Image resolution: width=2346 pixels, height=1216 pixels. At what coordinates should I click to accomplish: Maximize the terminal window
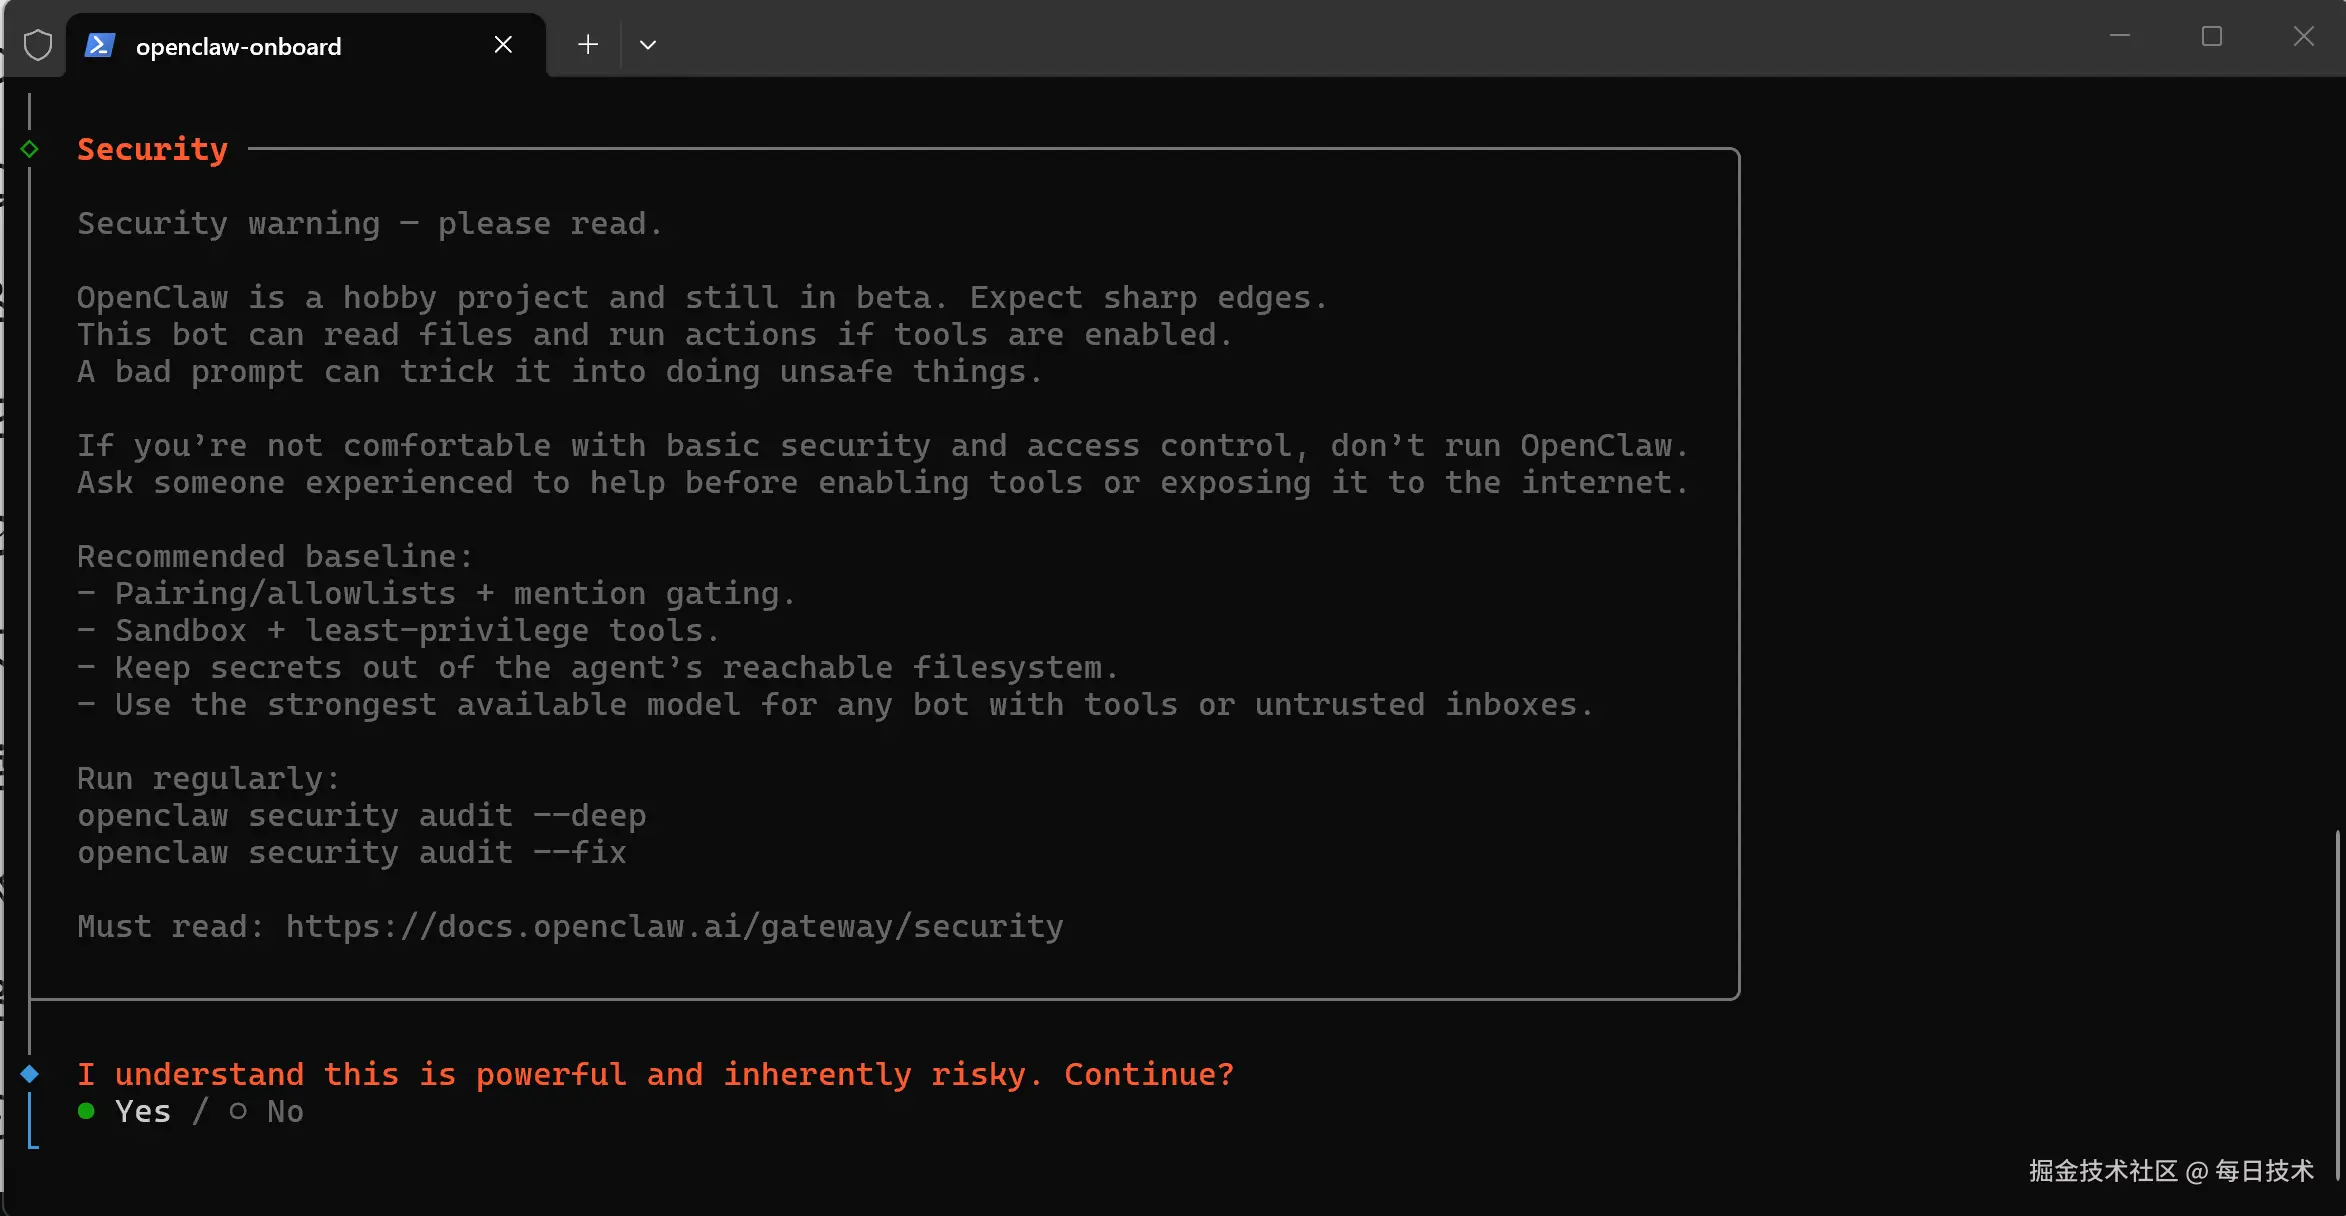2211,37
